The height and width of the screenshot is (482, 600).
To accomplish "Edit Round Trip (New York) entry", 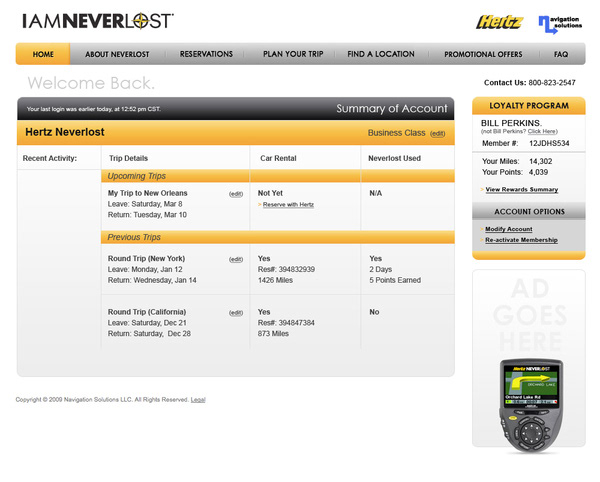I will pyautogui.click(x=236, y=259).
